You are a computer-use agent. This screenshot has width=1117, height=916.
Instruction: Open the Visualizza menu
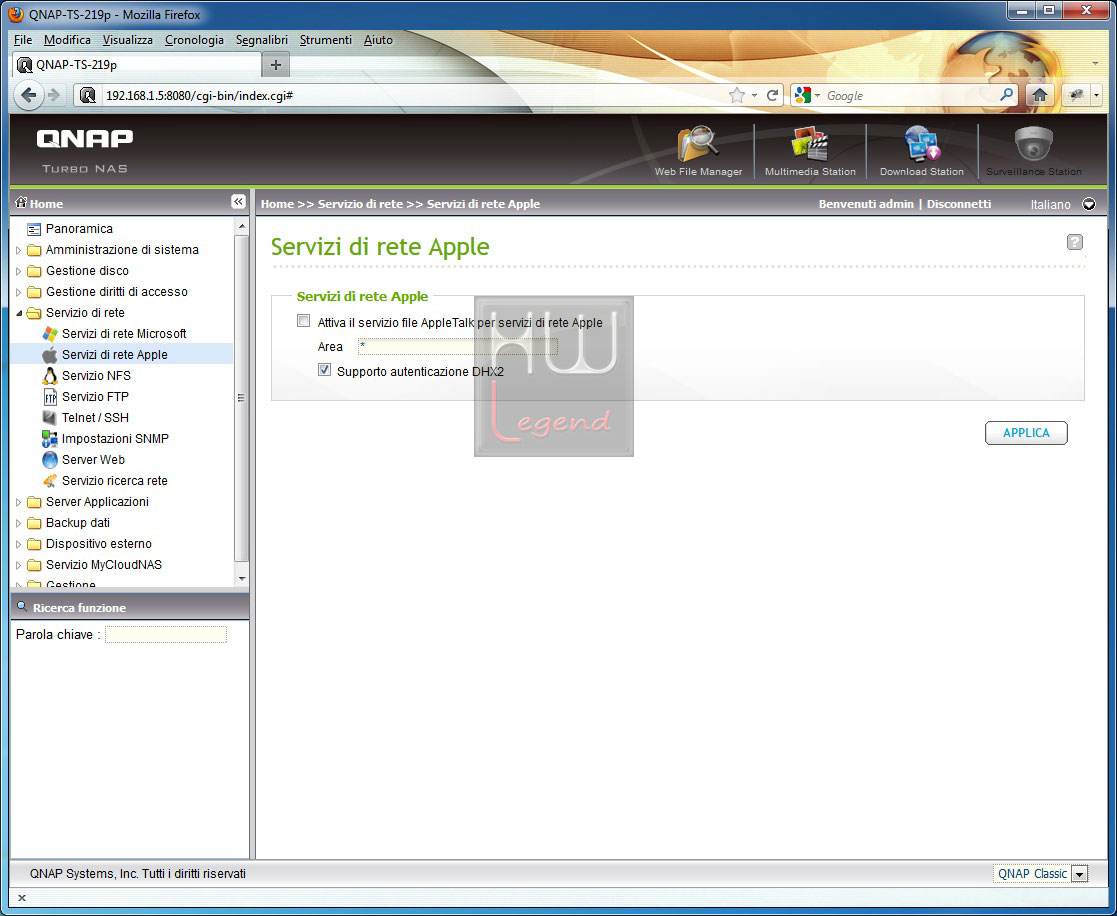click(128, 40)
